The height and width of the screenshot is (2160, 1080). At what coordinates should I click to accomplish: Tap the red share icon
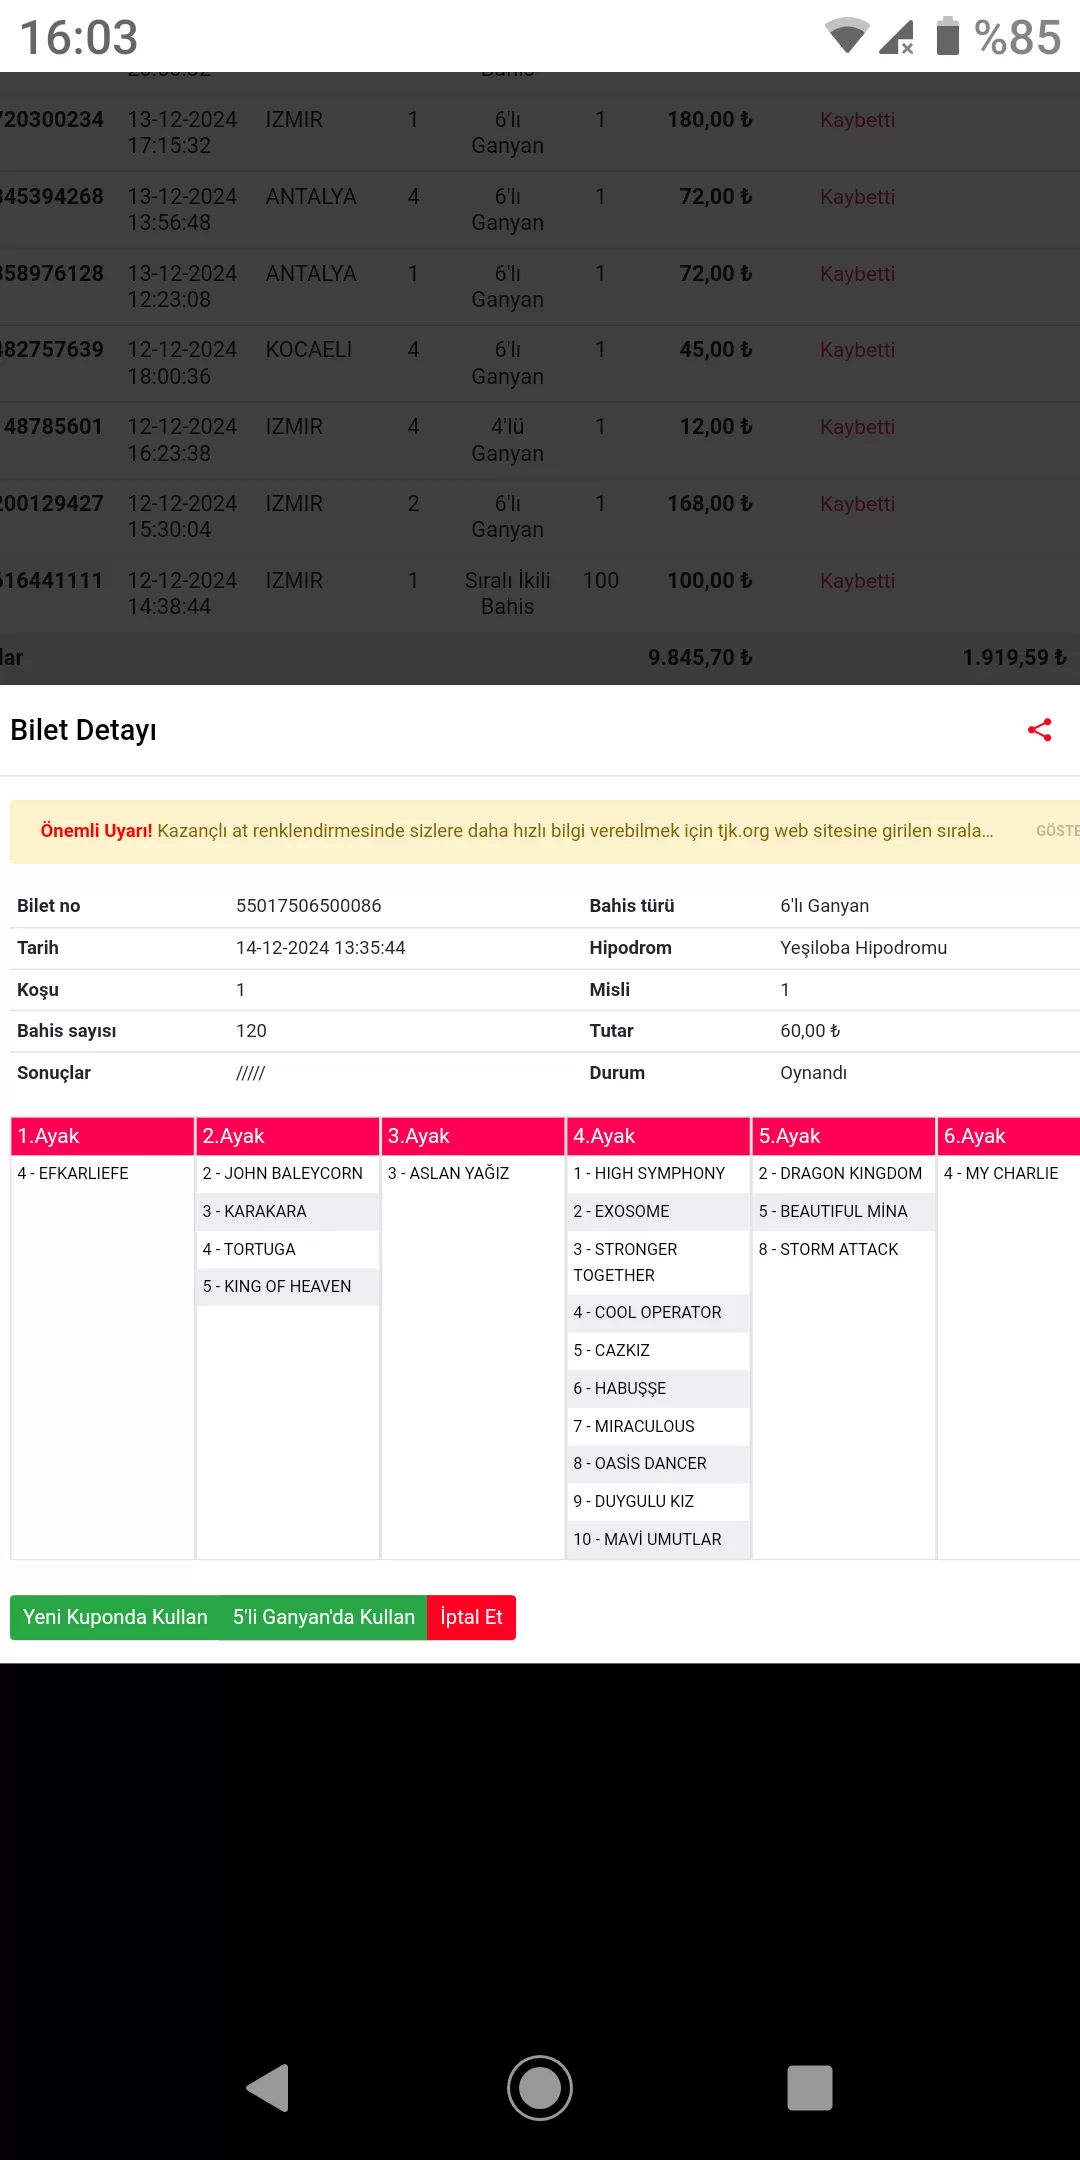click(x=1039, y=730)
